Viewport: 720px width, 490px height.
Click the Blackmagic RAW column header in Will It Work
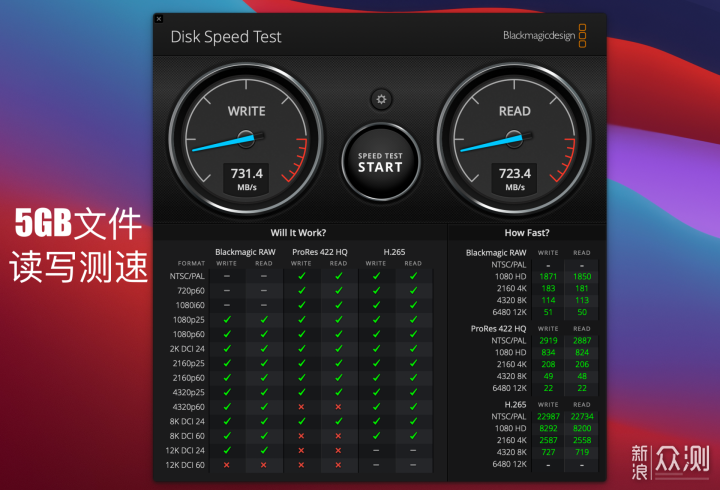point(245,252)
